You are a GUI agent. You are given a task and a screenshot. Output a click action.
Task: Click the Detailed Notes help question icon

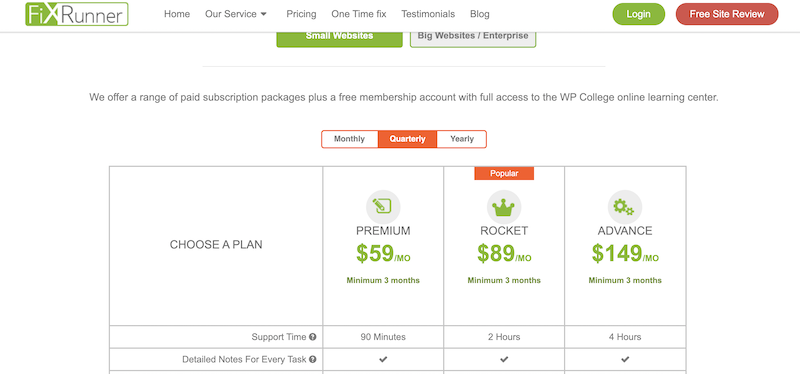click(x=313, y=359)
